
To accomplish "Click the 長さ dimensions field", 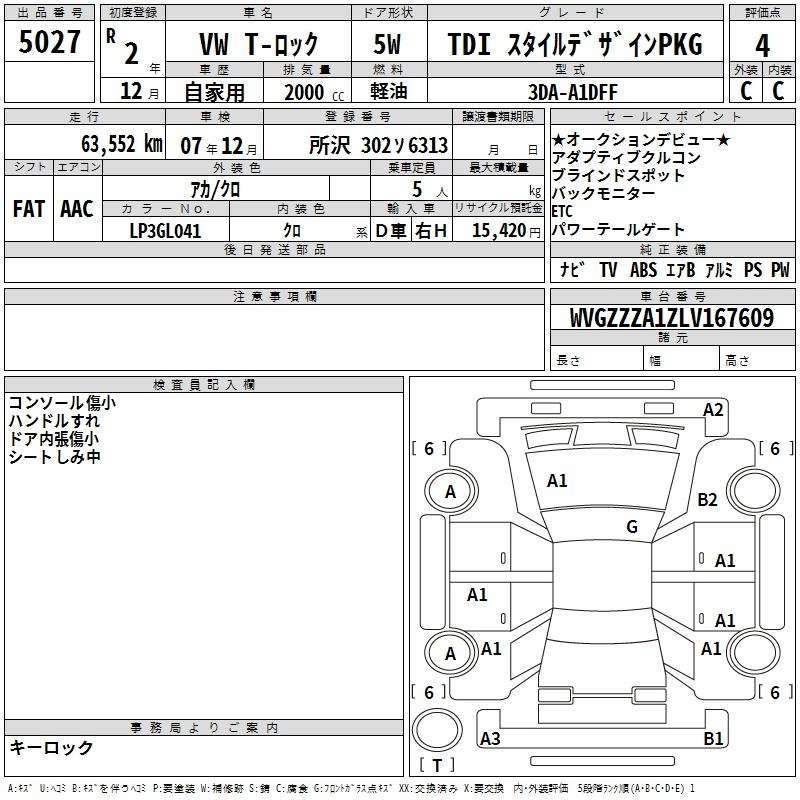I will 597,360.
